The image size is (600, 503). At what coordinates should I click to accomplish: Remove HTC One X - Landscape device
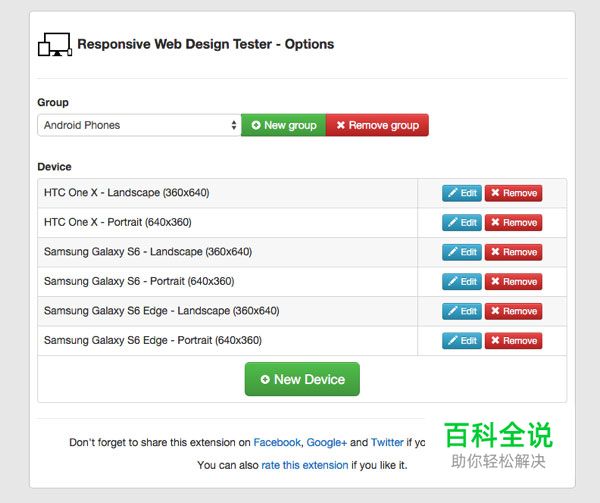pos(514,193)
